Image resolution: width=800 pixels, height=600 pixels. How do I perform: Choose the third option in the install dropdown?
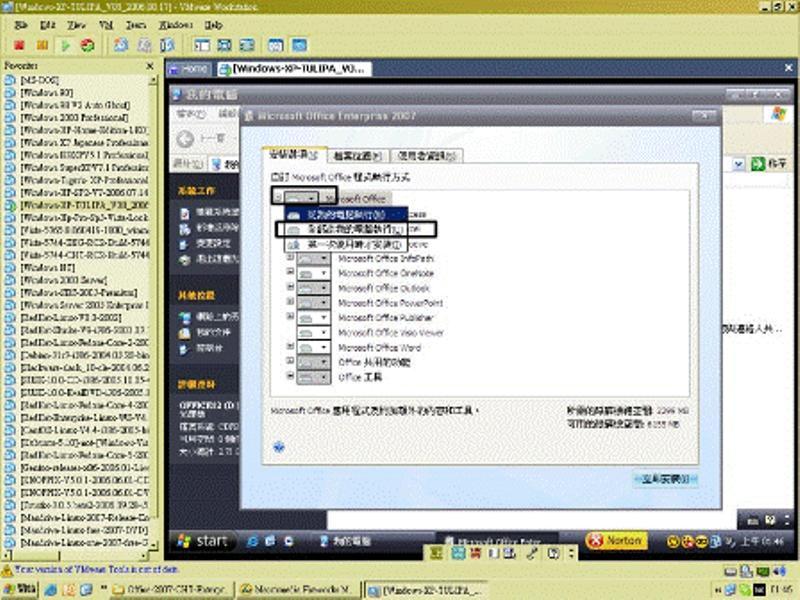click(346, 245)
